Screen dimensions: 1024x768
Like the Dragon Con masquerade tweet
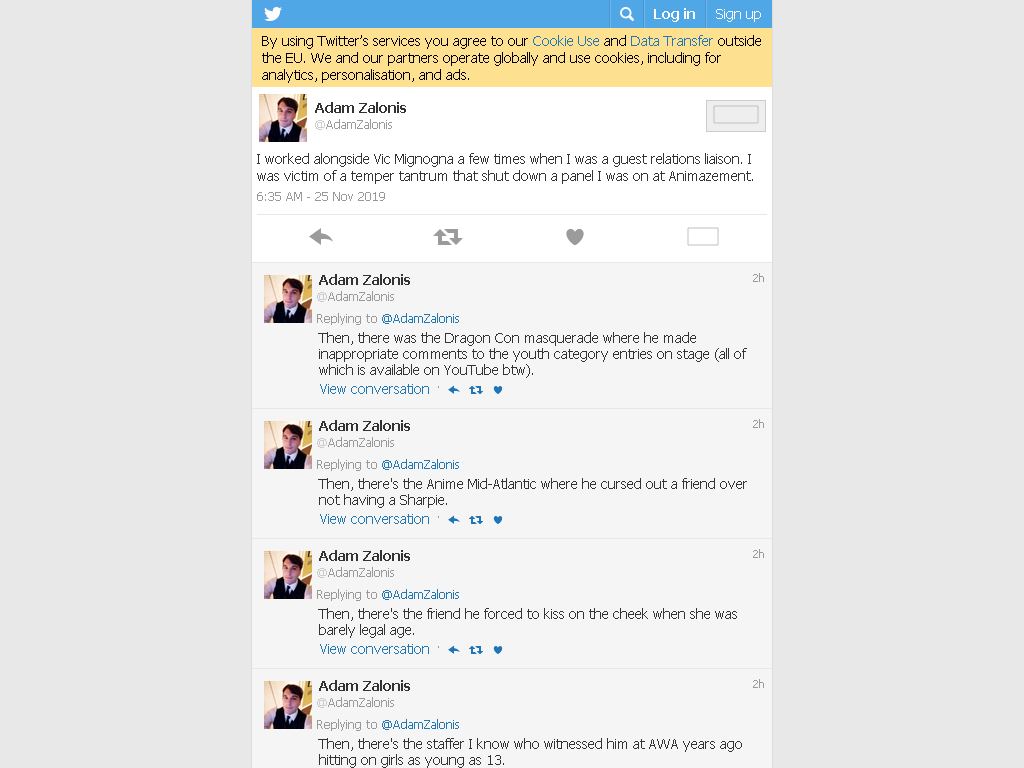[x=498, y=390]
